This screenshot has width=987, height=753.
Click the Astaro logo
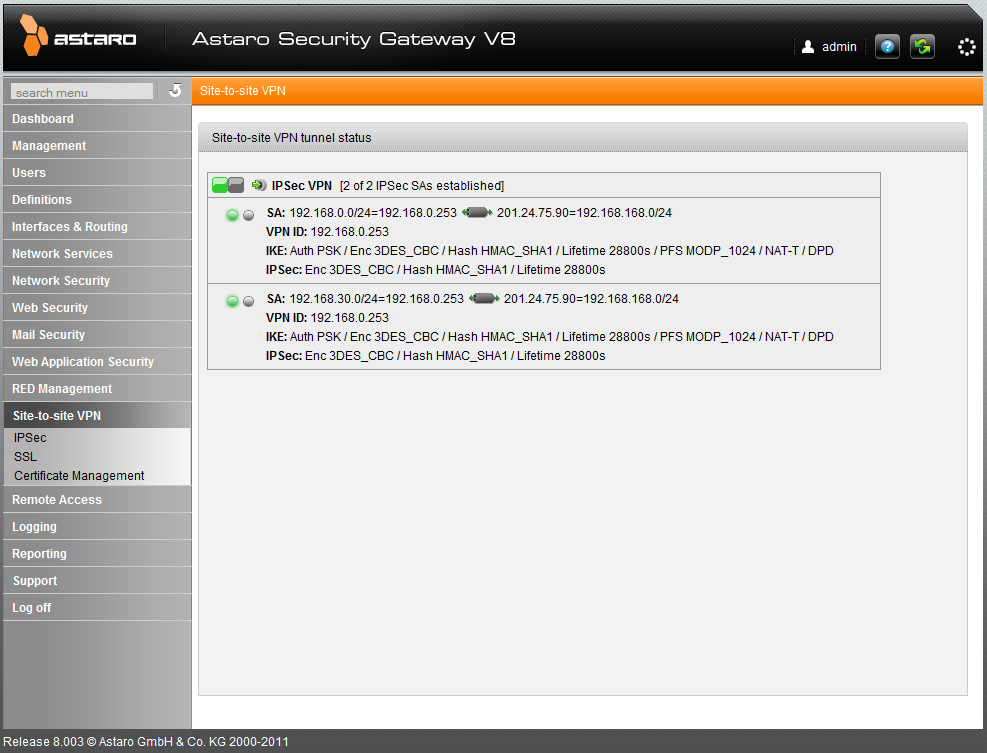pos(78,36)
